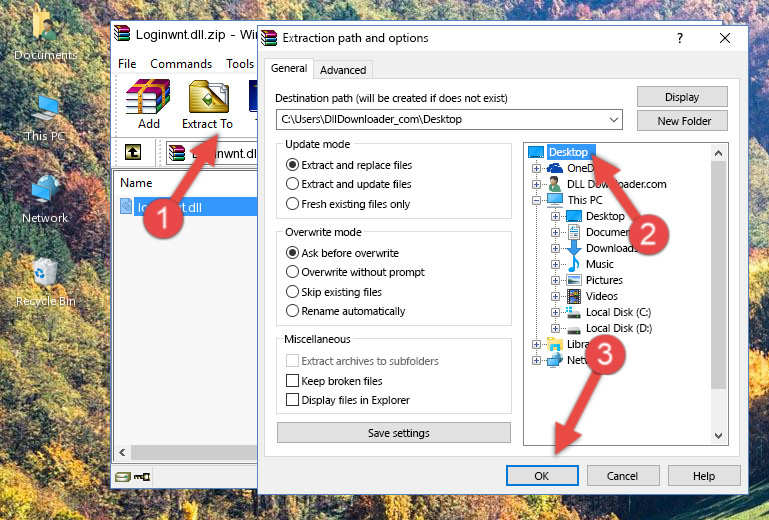
Task: Click the Extract To toolbar icon
Action: pyautogui.click(x=207, y=104)
